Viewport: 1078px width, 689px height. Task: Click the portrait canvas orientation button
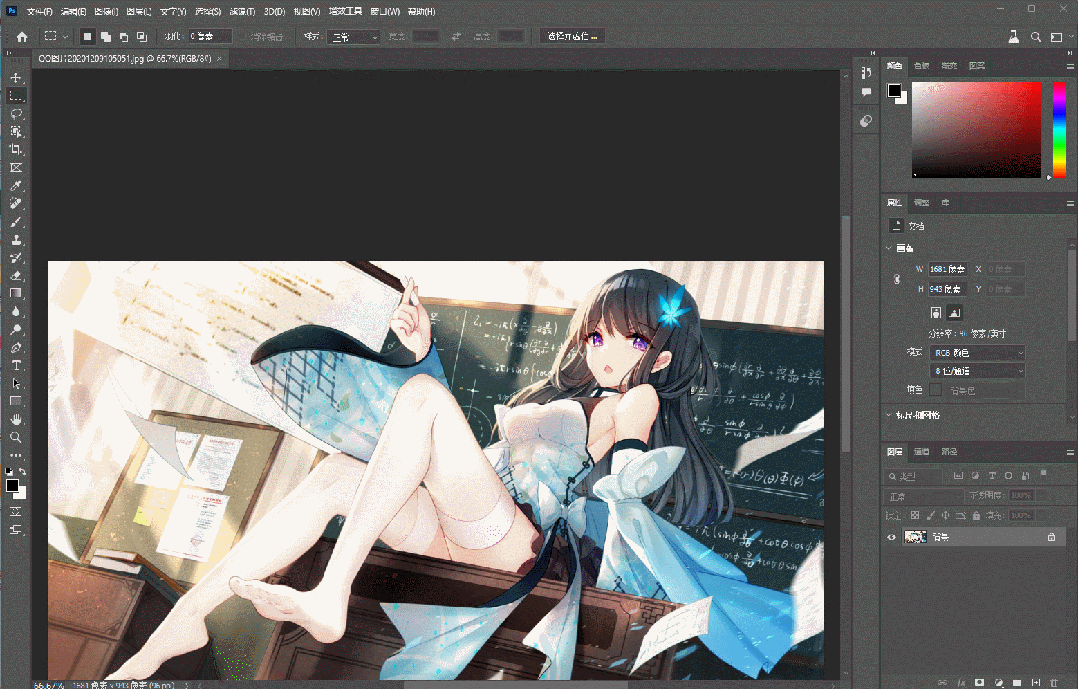click(936, 313)
